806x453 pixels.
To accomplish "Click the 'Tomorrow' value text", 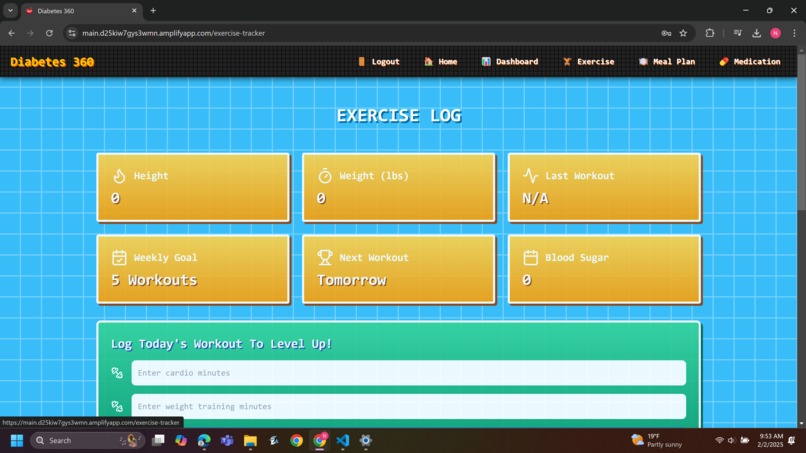I will (x=352, y=280).
